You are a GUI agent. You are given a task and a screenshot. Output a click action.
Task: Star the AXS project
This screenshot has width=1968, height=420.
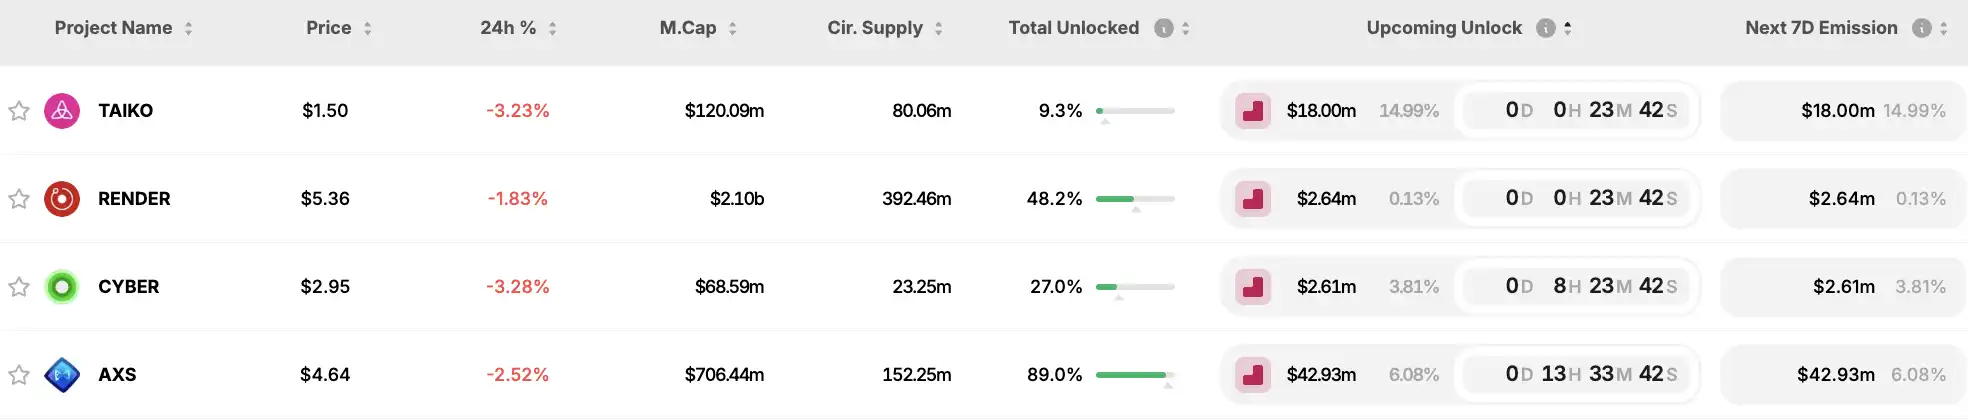(19, 375)
